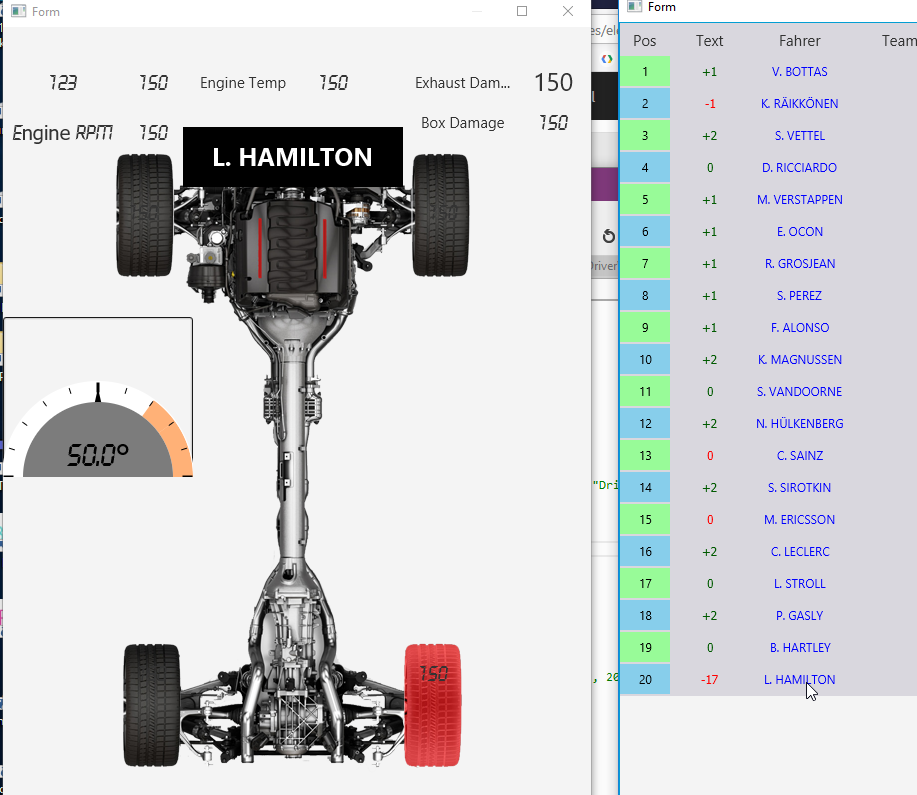Click the Box Damage label
Viewport: 917px width, 795px height.
462,123
